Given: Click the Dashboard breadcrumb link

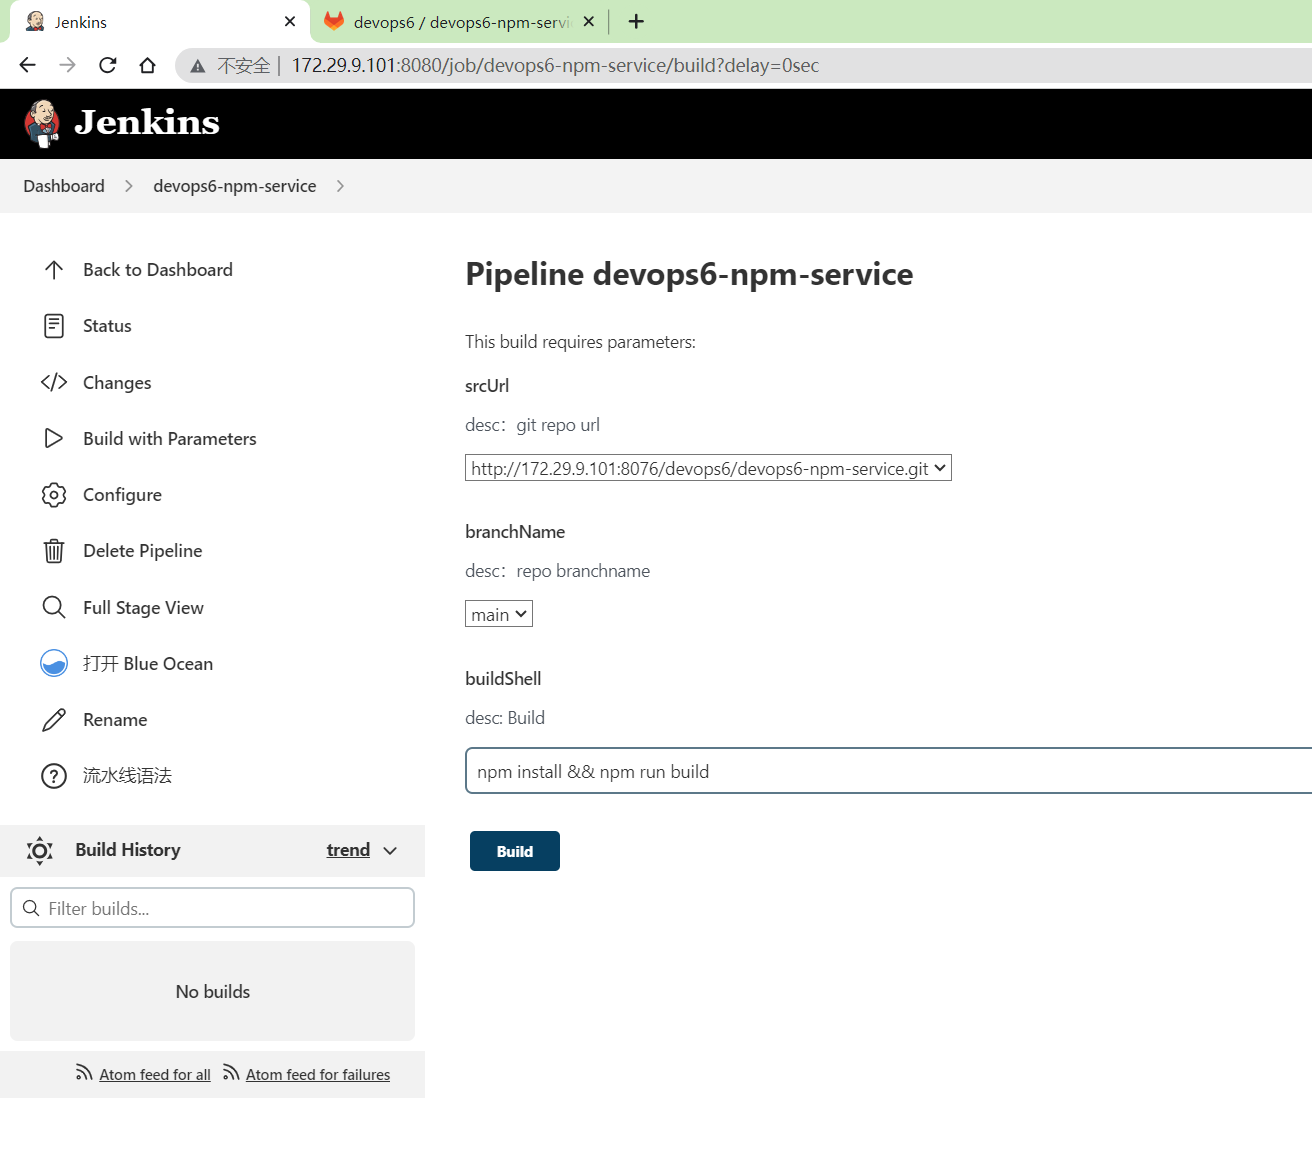Looking at the screenshot, I should point(64,186).
